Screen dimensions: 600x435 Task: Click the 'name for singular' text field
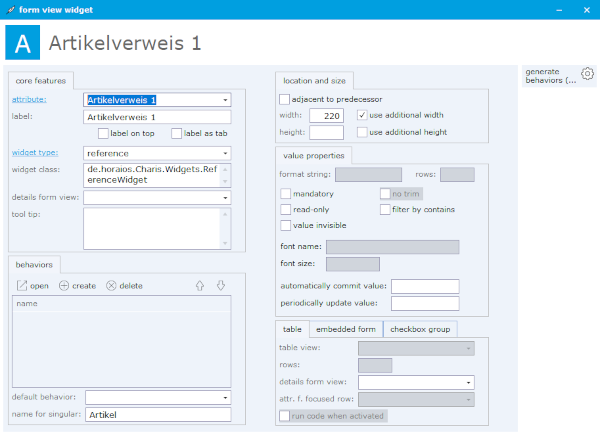pos(157,414)
